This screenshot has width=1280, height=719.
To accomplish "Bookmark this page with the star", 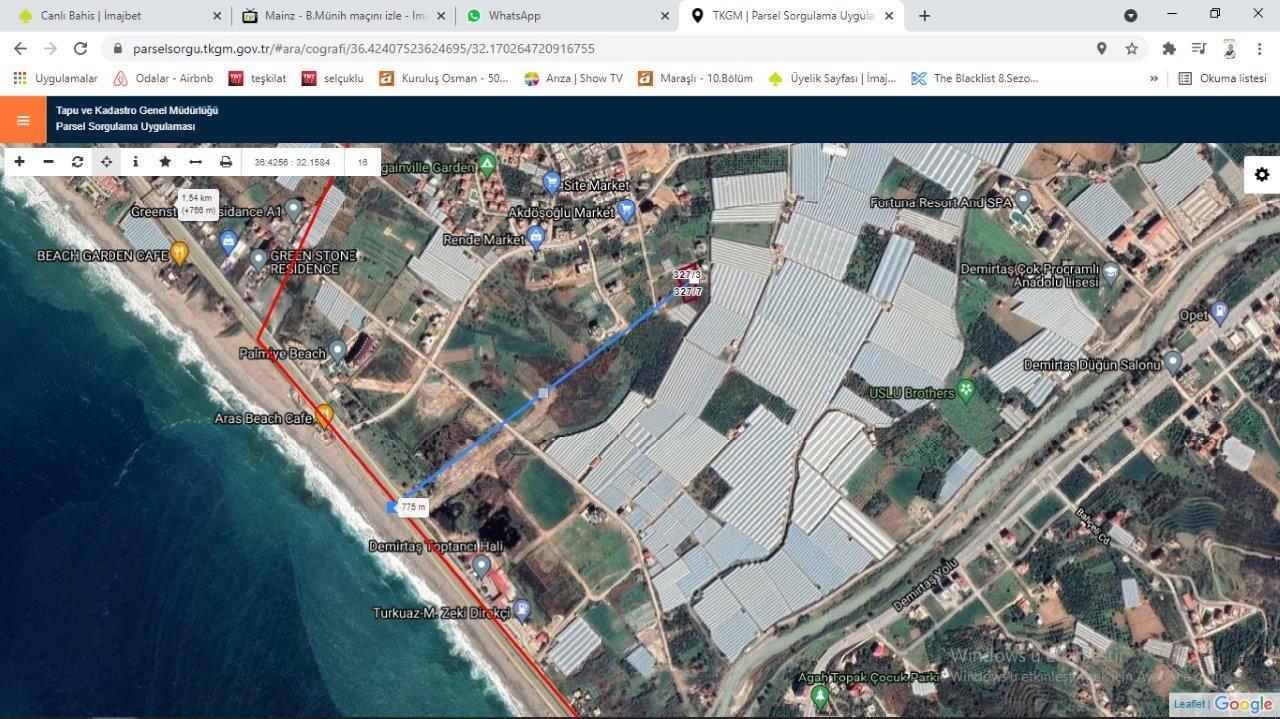I will pos(1131,48).
